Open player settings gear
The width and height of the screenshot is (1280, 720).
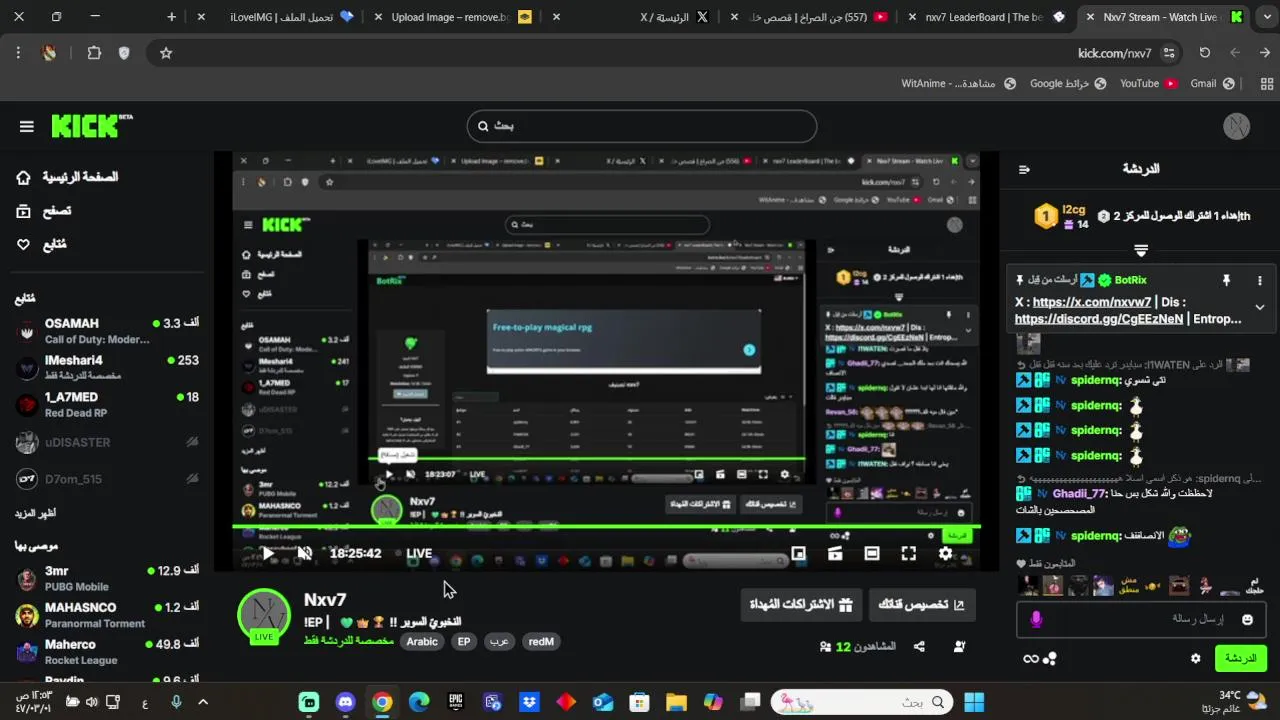click(x=945, y=553)
